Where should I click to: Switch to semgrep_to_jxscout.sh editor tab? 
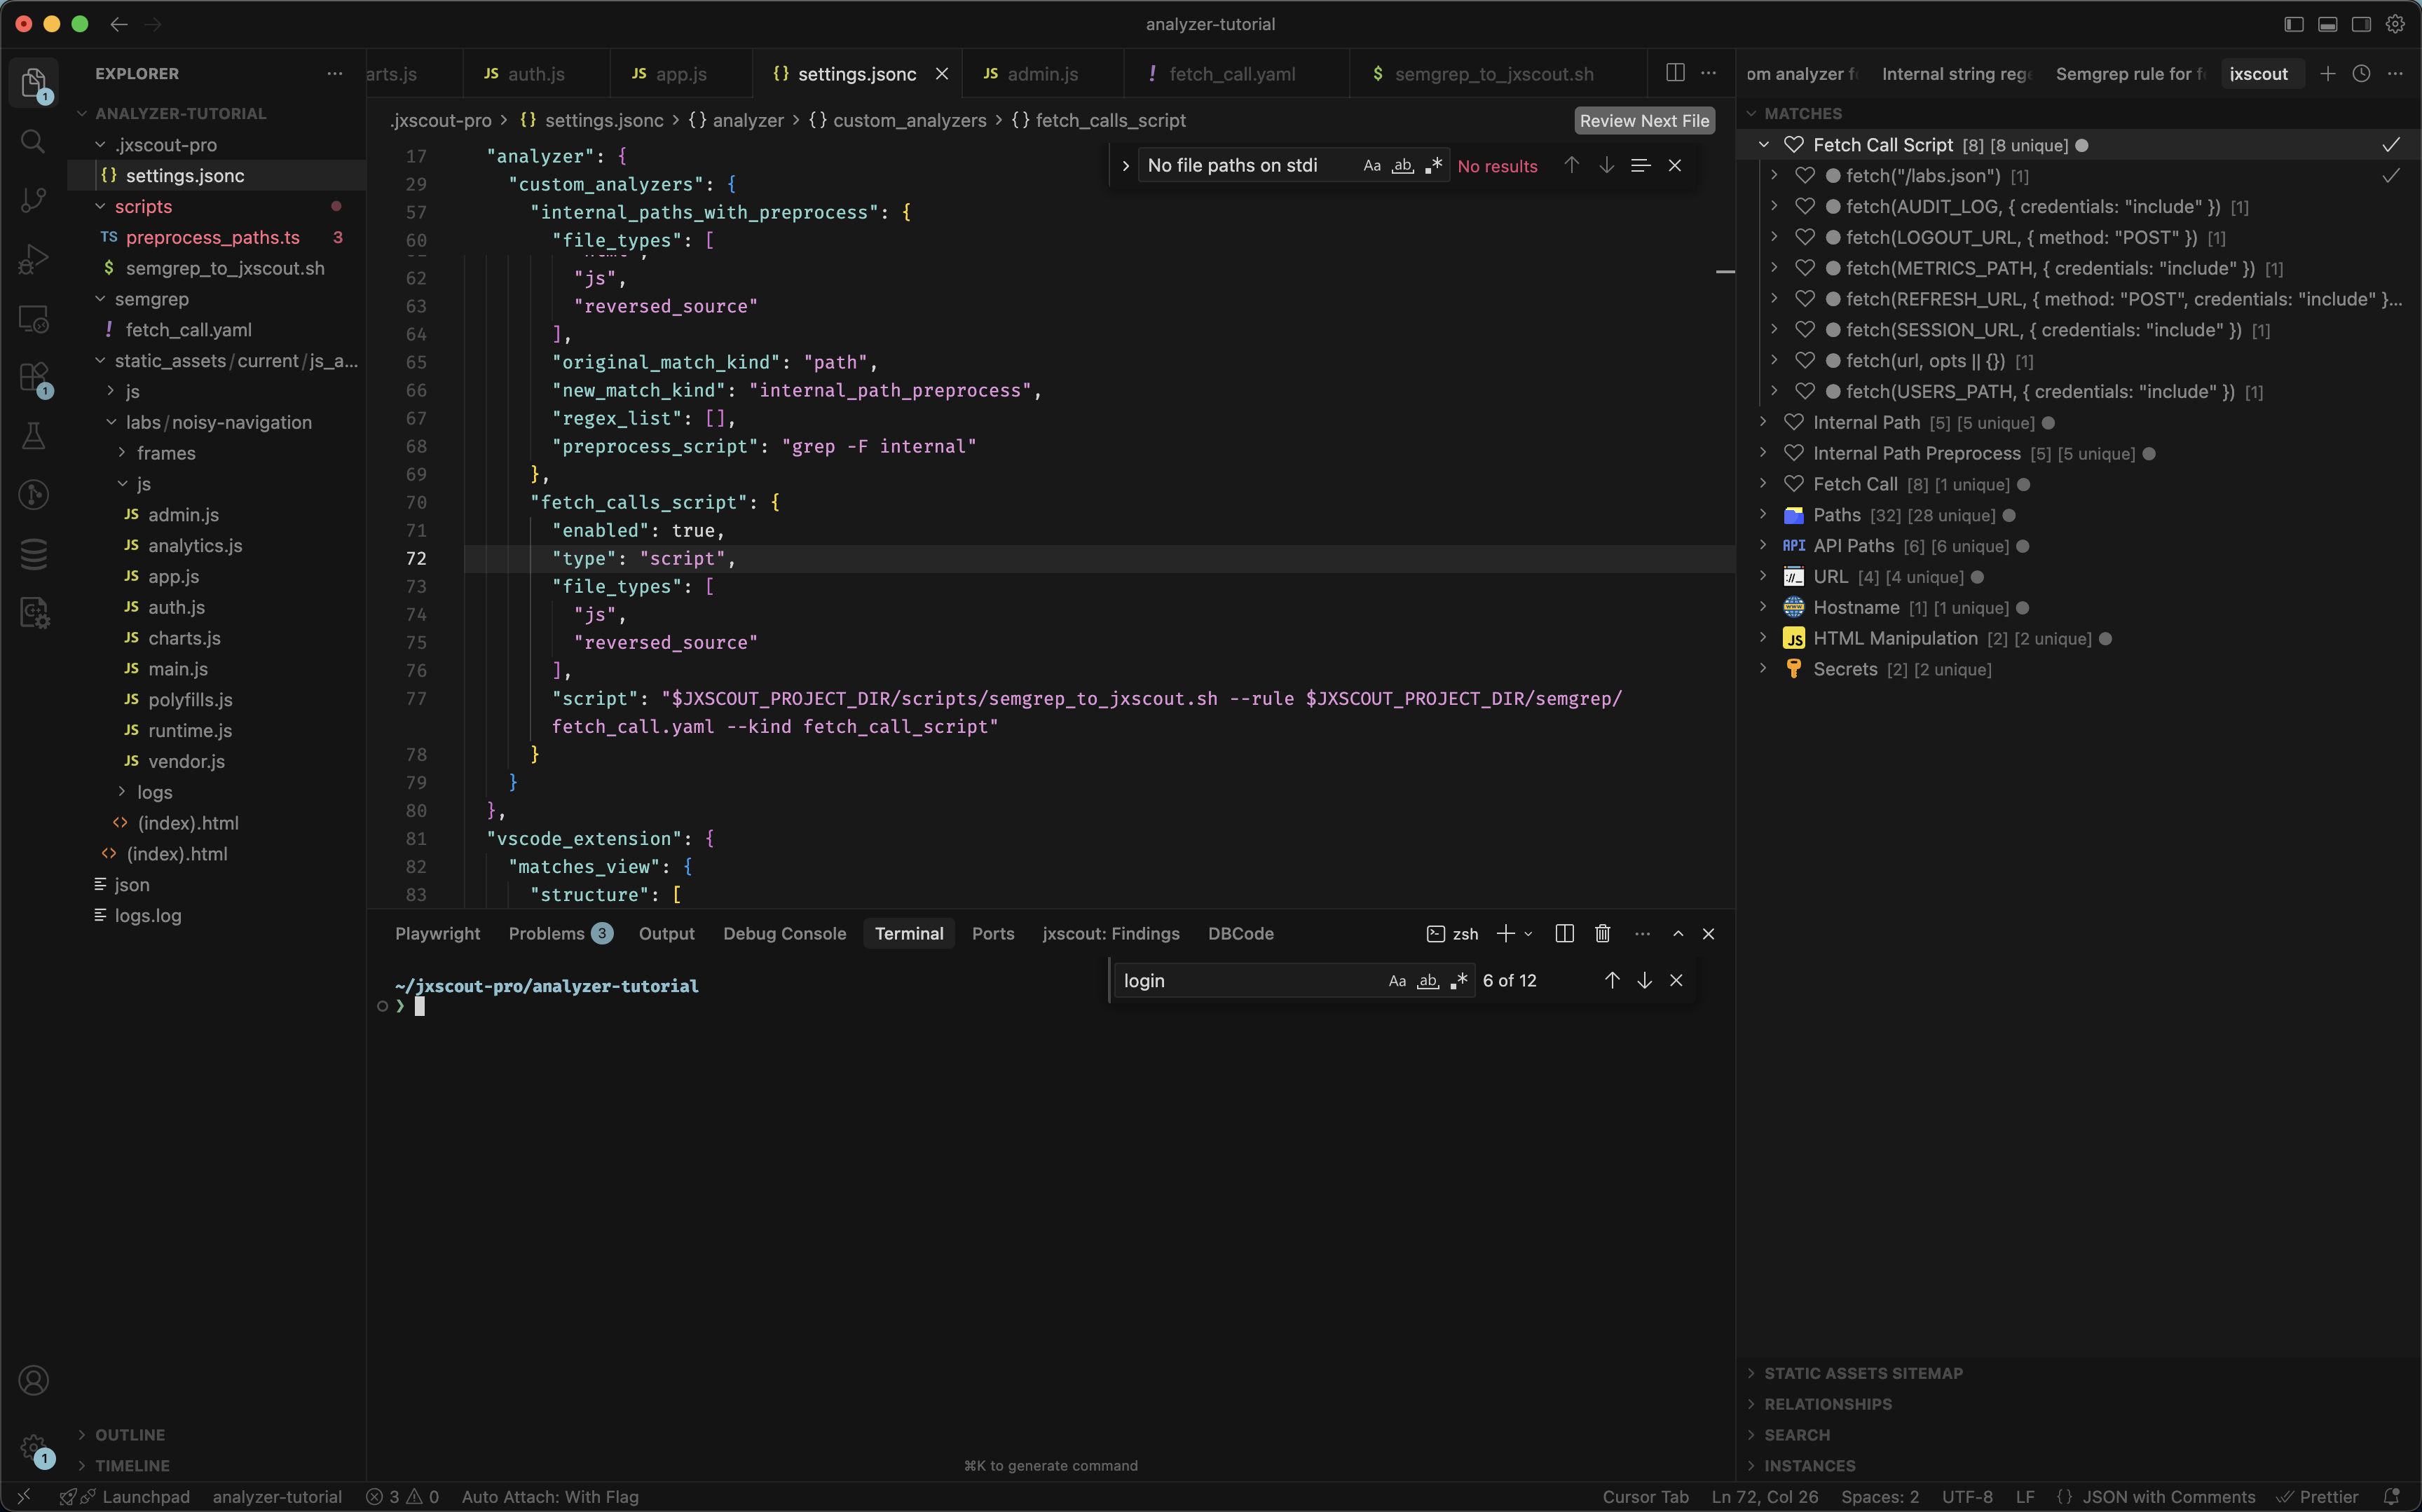pyautogui.click(x=1494, y=74)
